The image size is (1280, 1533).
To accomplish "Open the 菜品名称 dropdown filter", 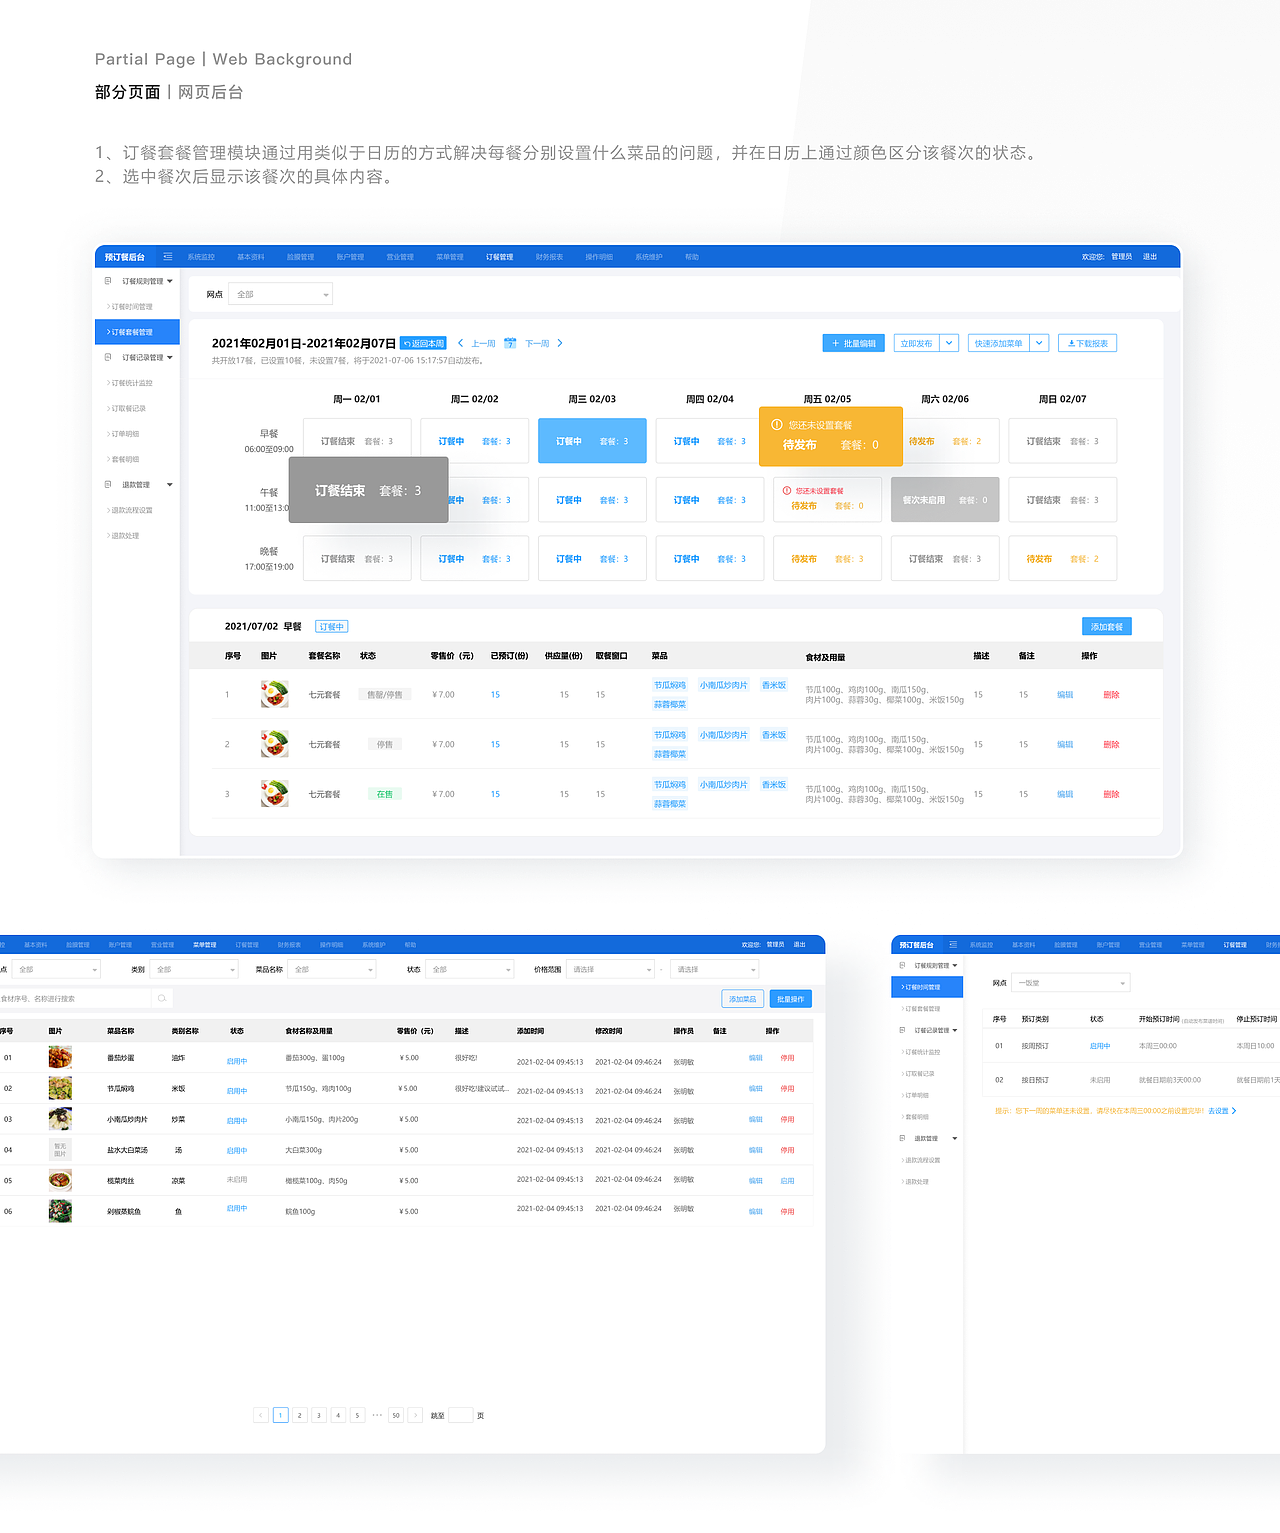I will coord(332,969).
